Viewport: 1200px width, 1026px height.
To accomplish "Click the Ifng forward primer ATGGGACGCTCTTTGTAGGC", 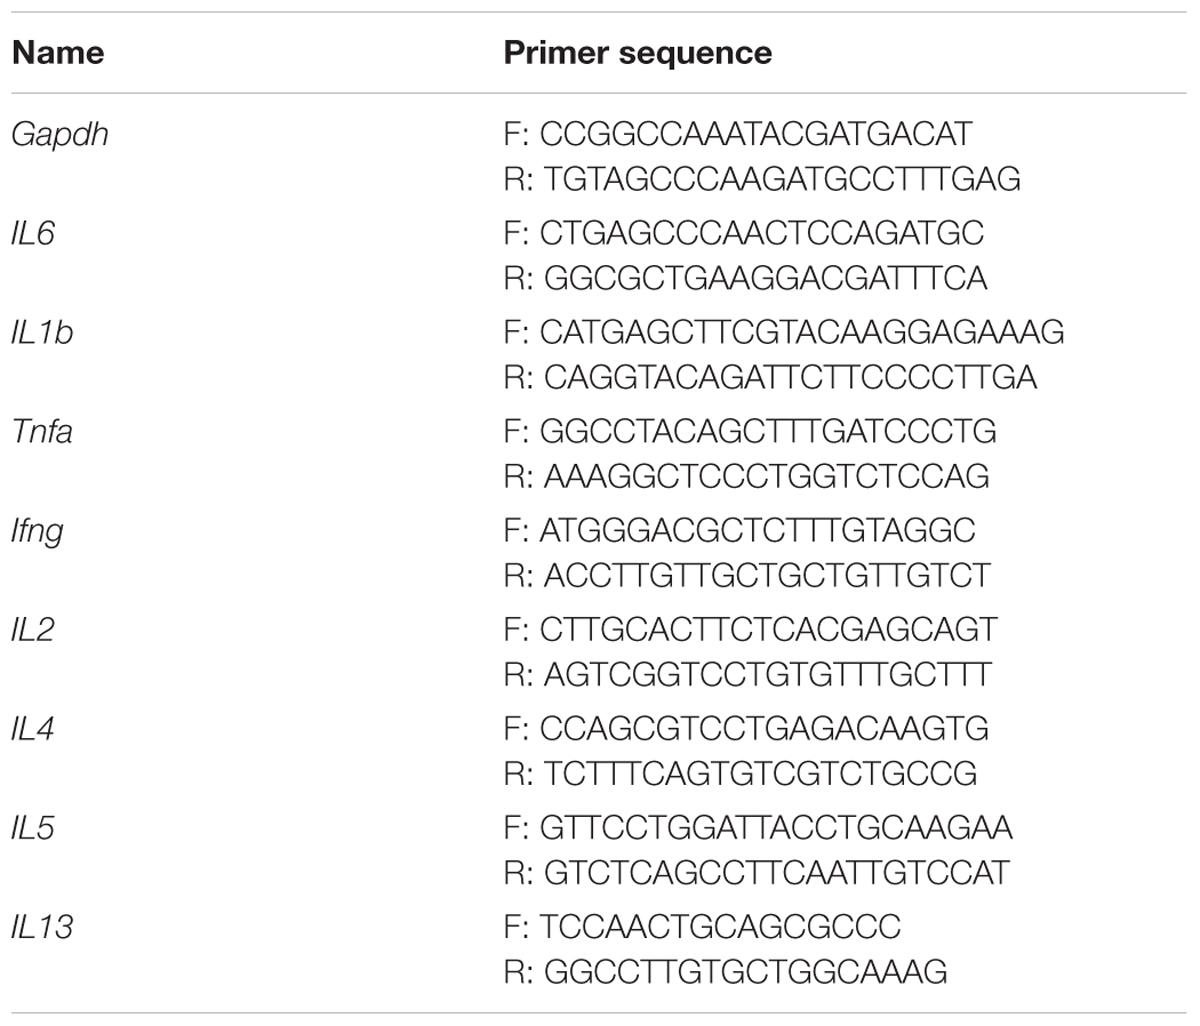I will tap(740, 530).
